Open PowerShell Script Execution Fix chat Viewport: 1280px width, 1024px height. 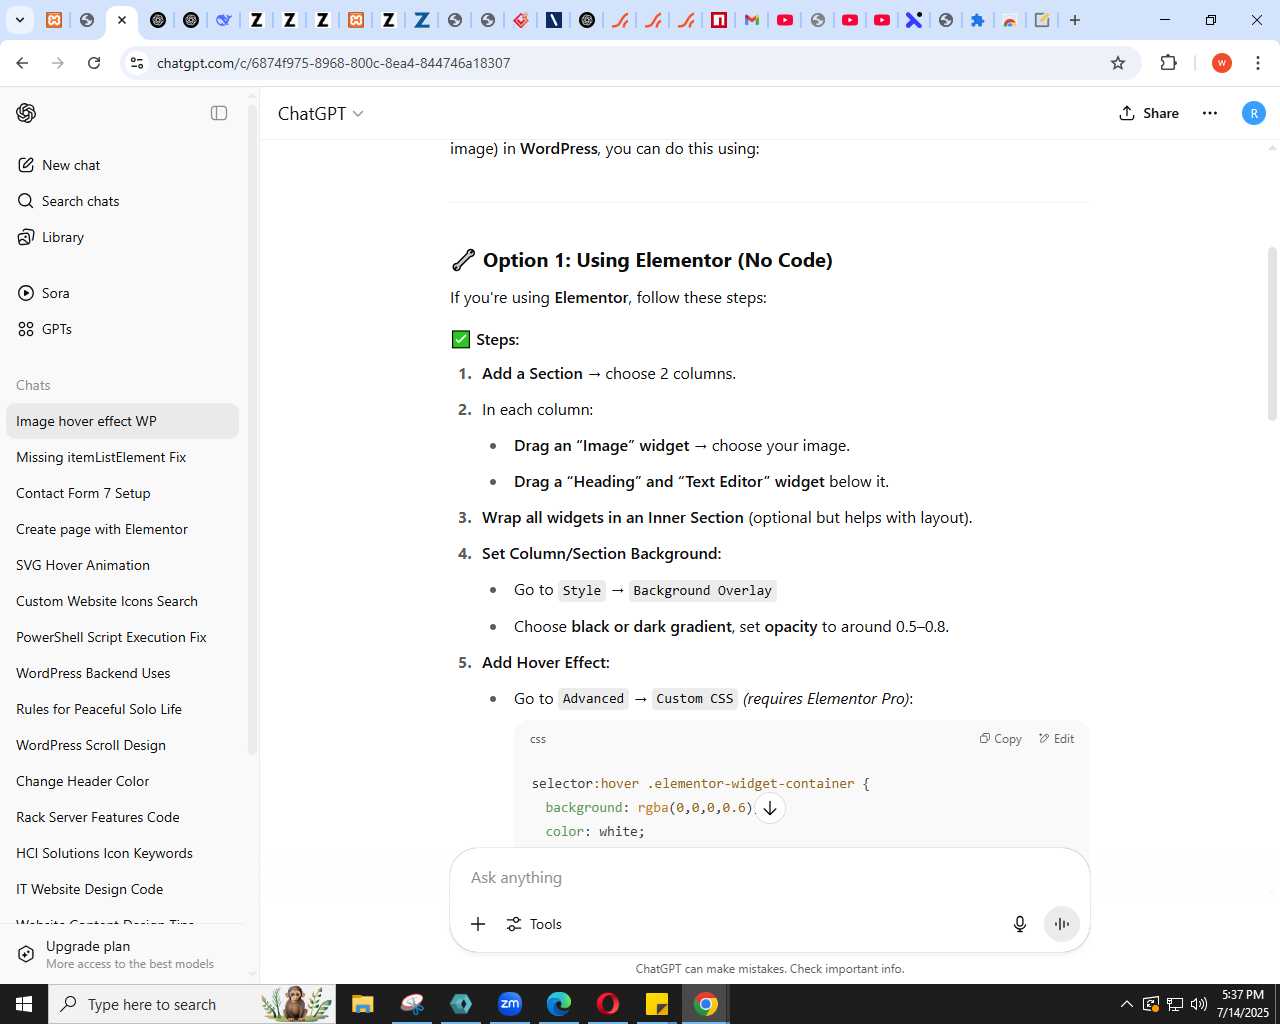tap(122, 637)
